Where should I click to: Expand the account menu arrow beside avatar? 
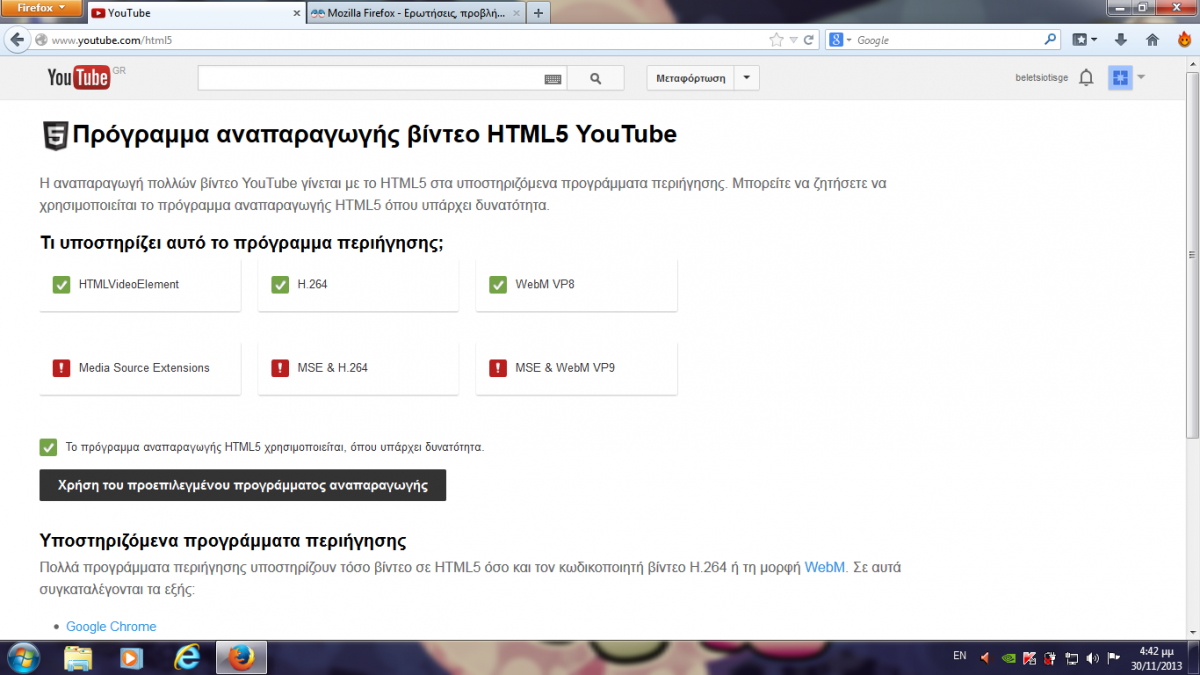(x=1141, y=77)
